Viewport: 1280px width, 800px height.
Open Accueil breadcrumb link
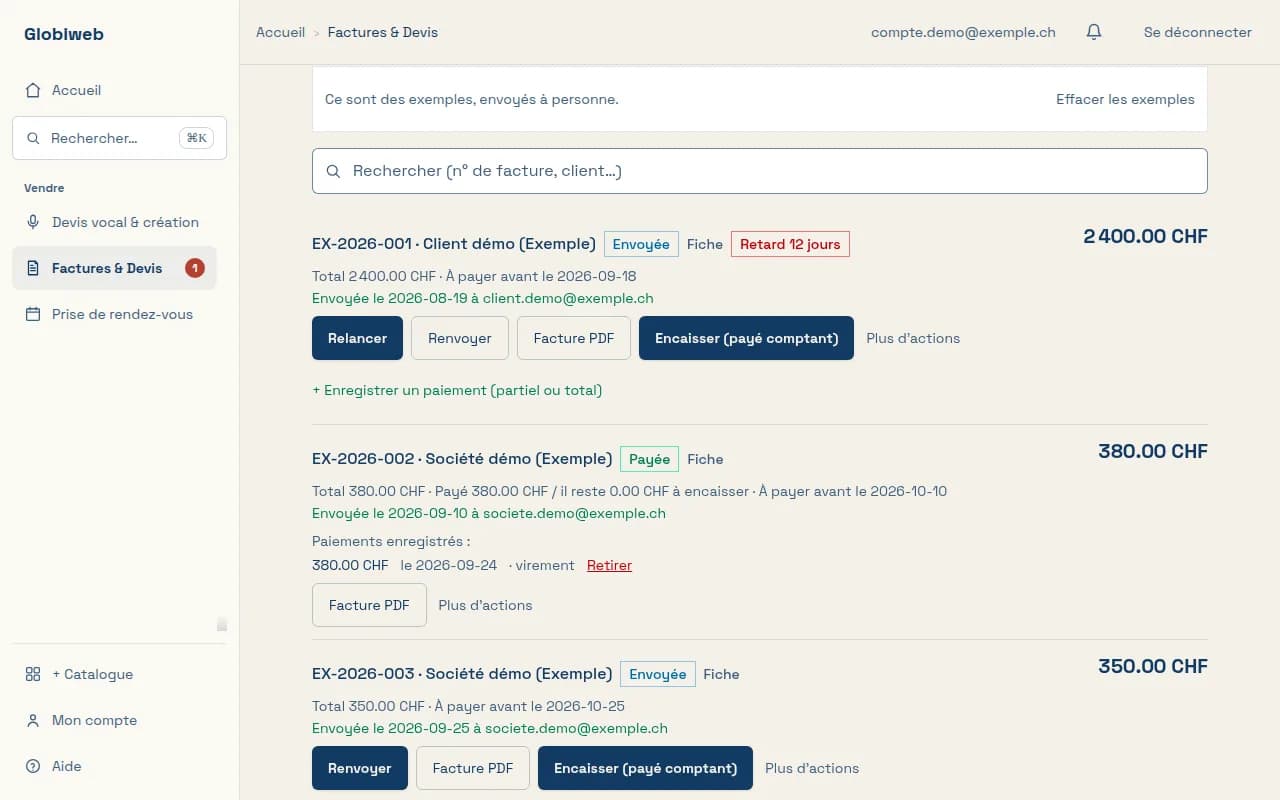click(280, 32)
